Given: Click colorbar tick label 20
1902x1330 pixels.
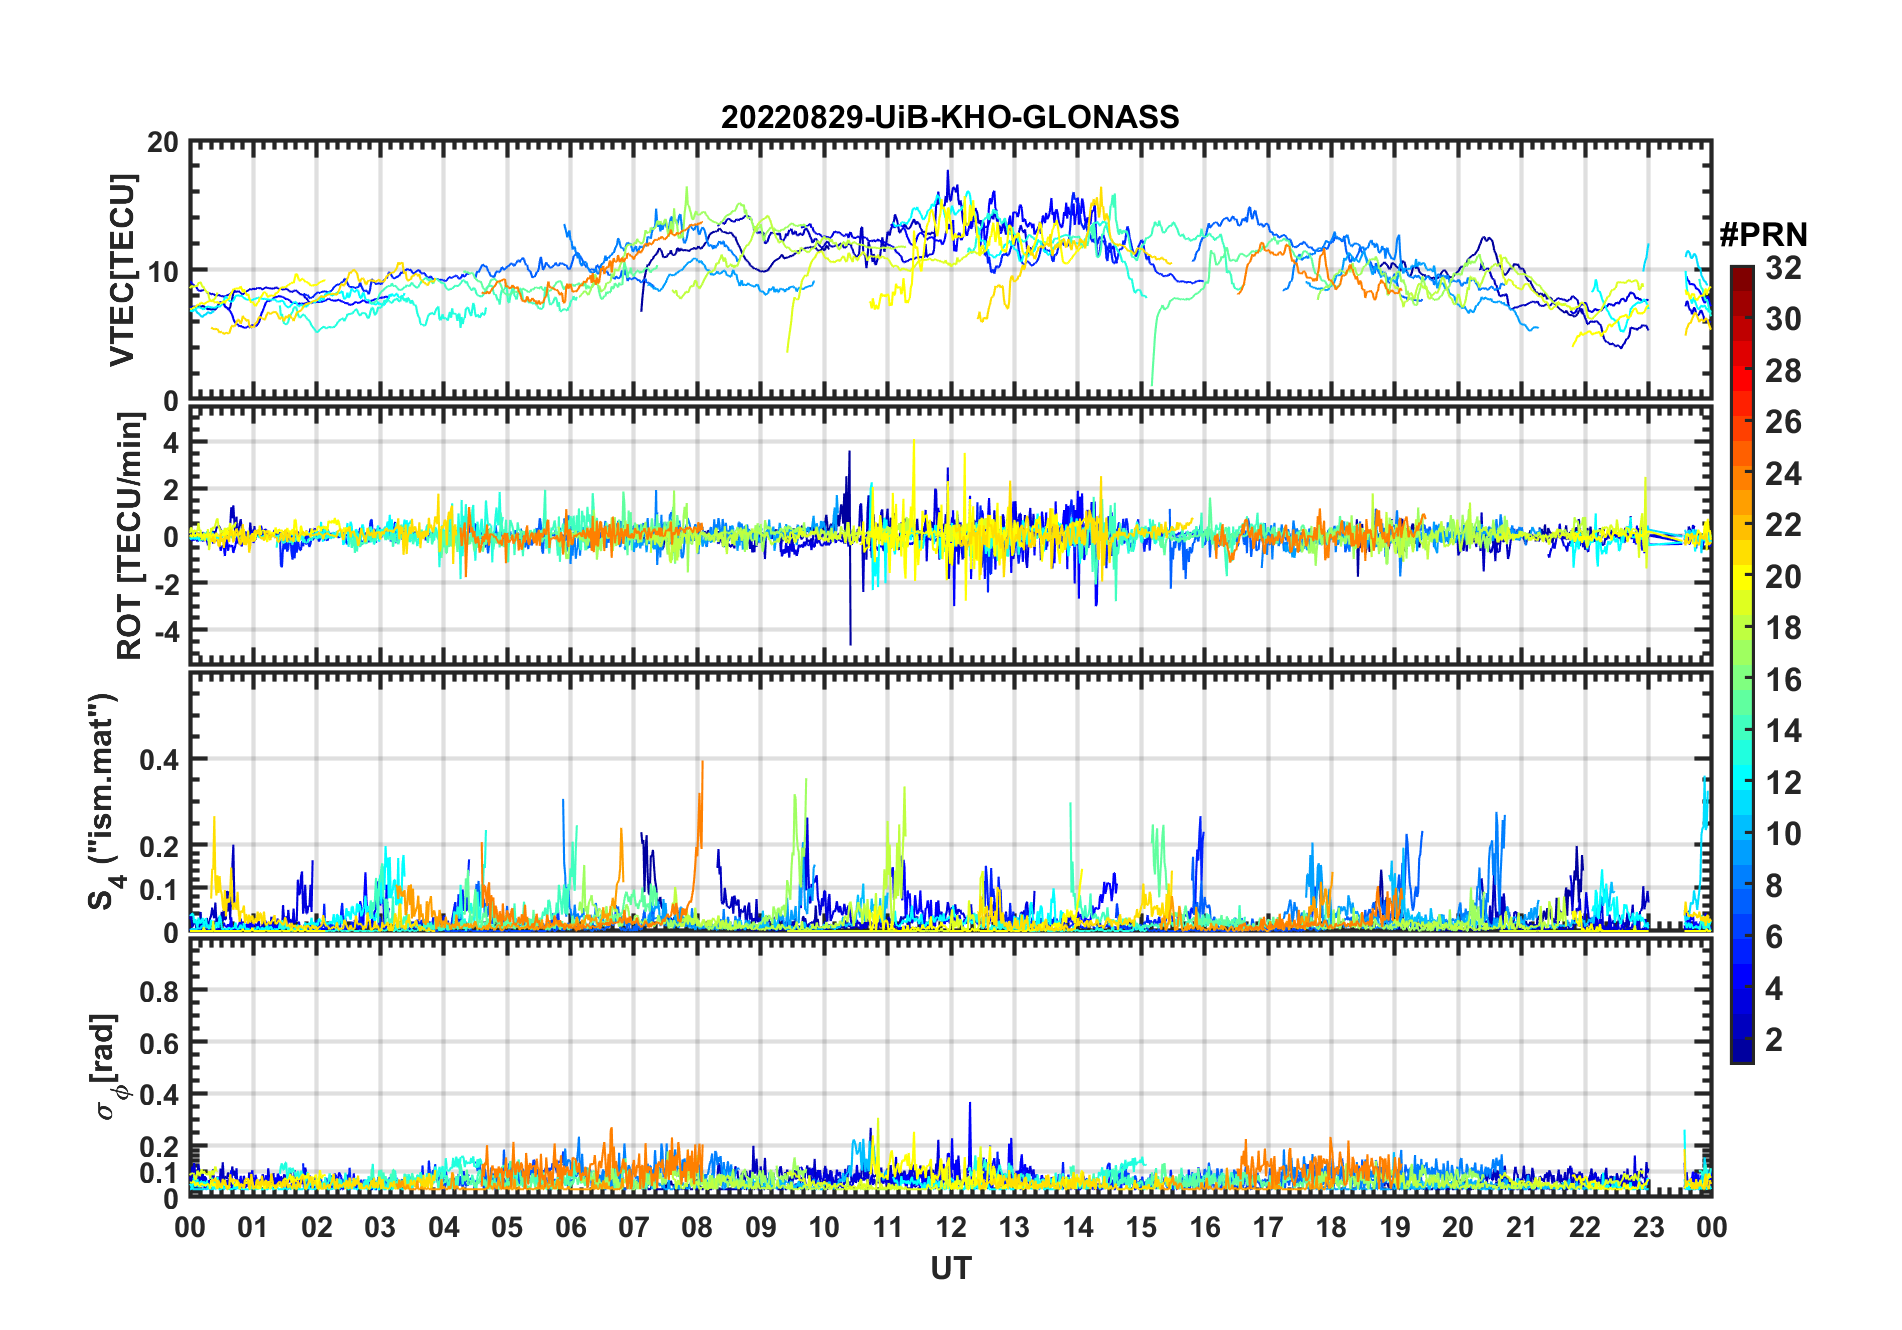Looking at the screenshot, I should 1783,577.
